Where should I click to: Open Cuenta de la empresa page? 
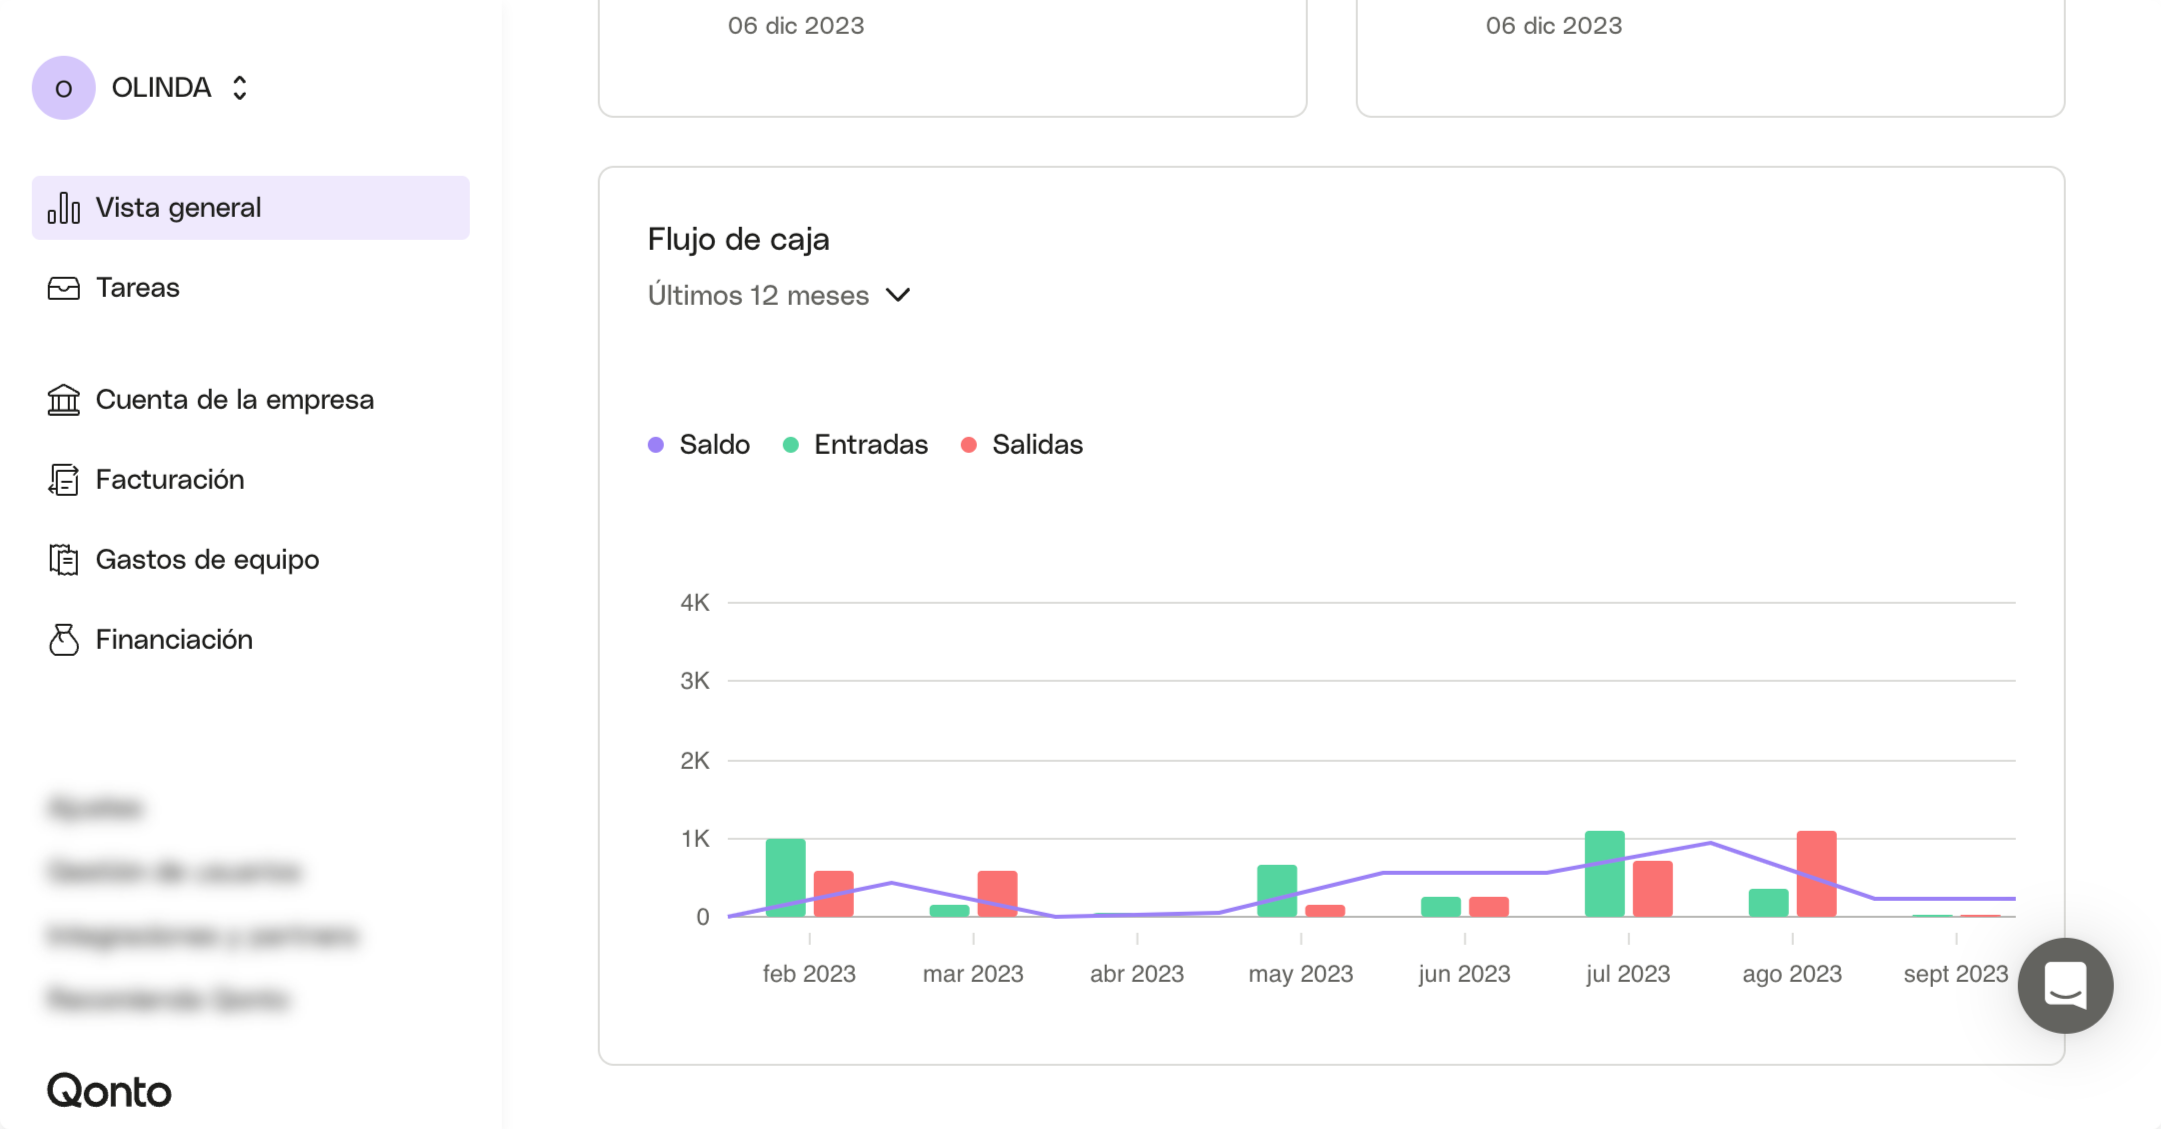(x=234, y=400)
